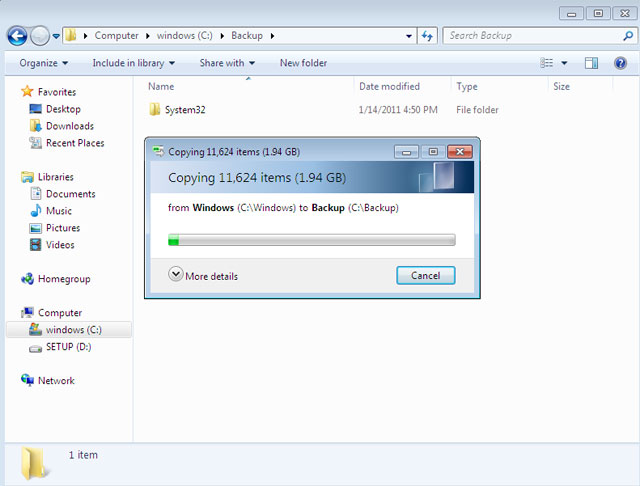Open Documents library
The image size is (640, 486).
71,194
